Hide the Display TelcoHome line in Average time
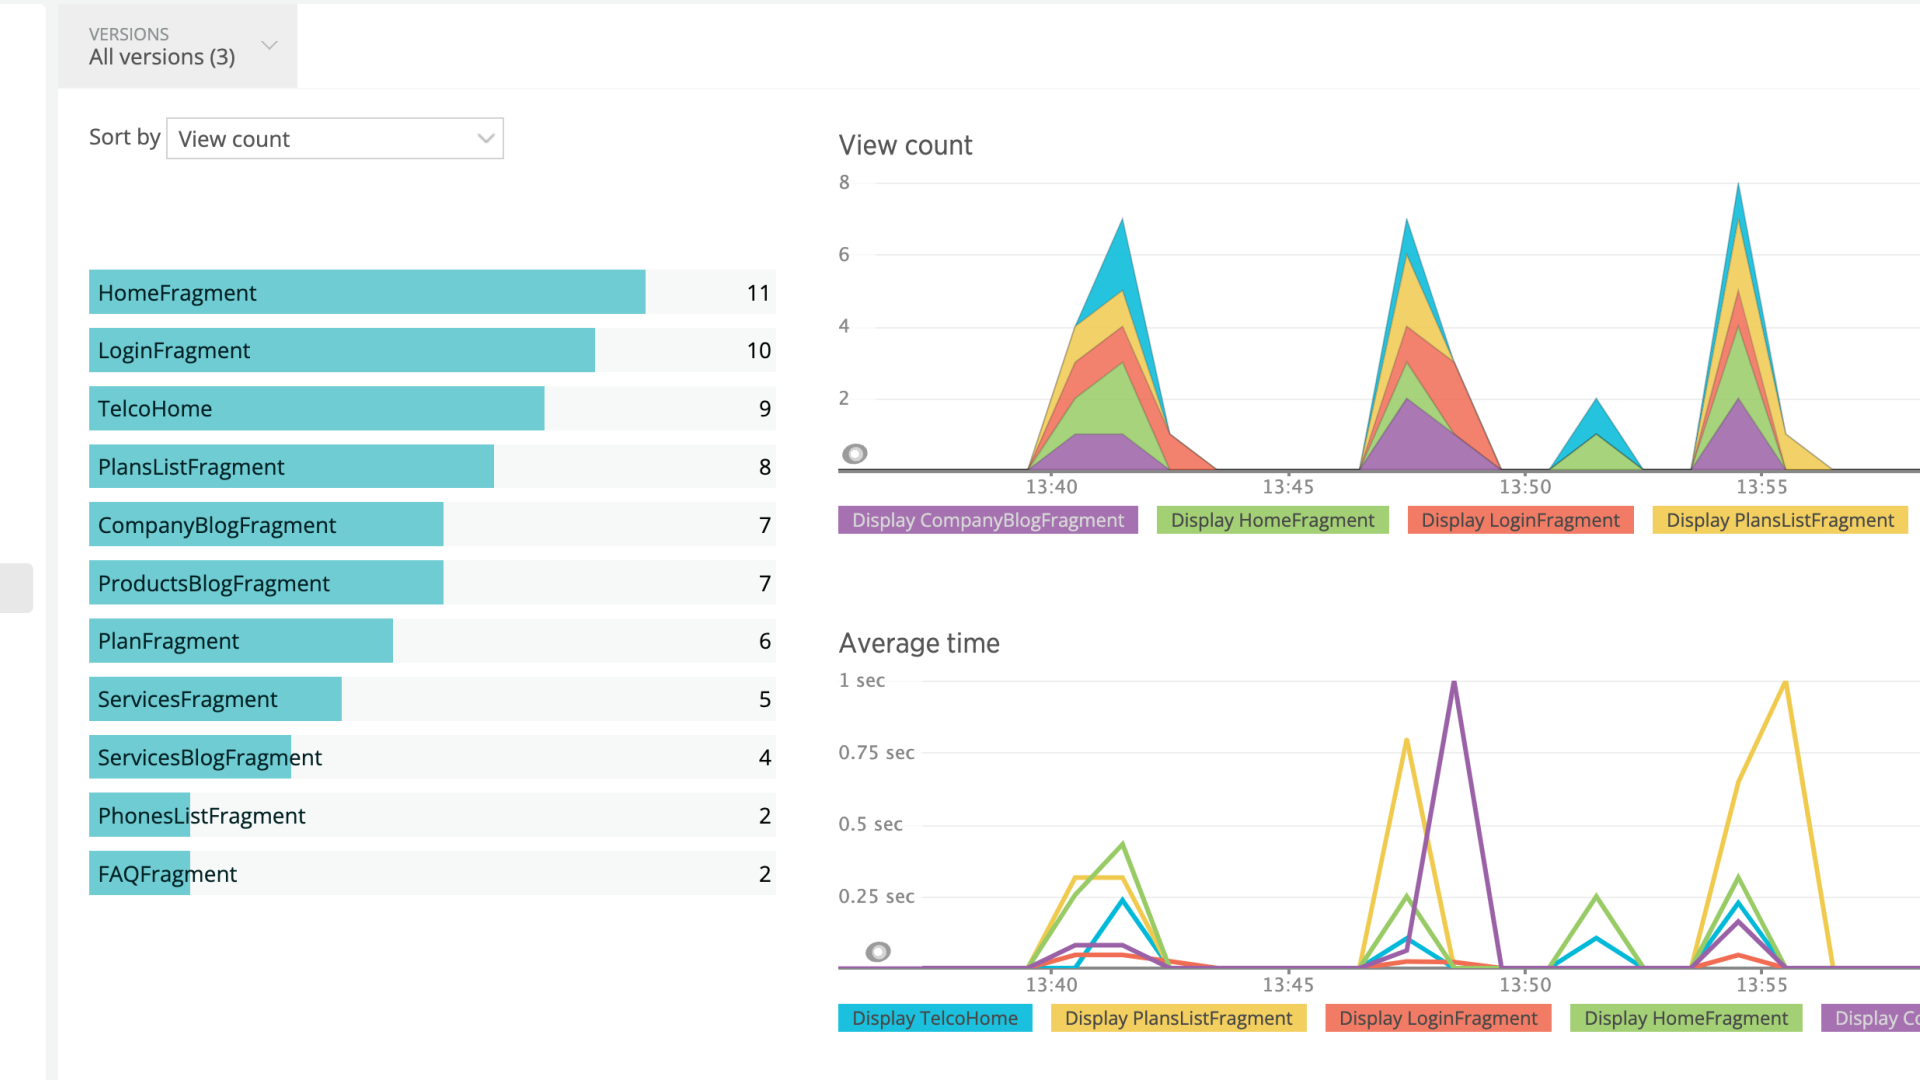 934,1018
